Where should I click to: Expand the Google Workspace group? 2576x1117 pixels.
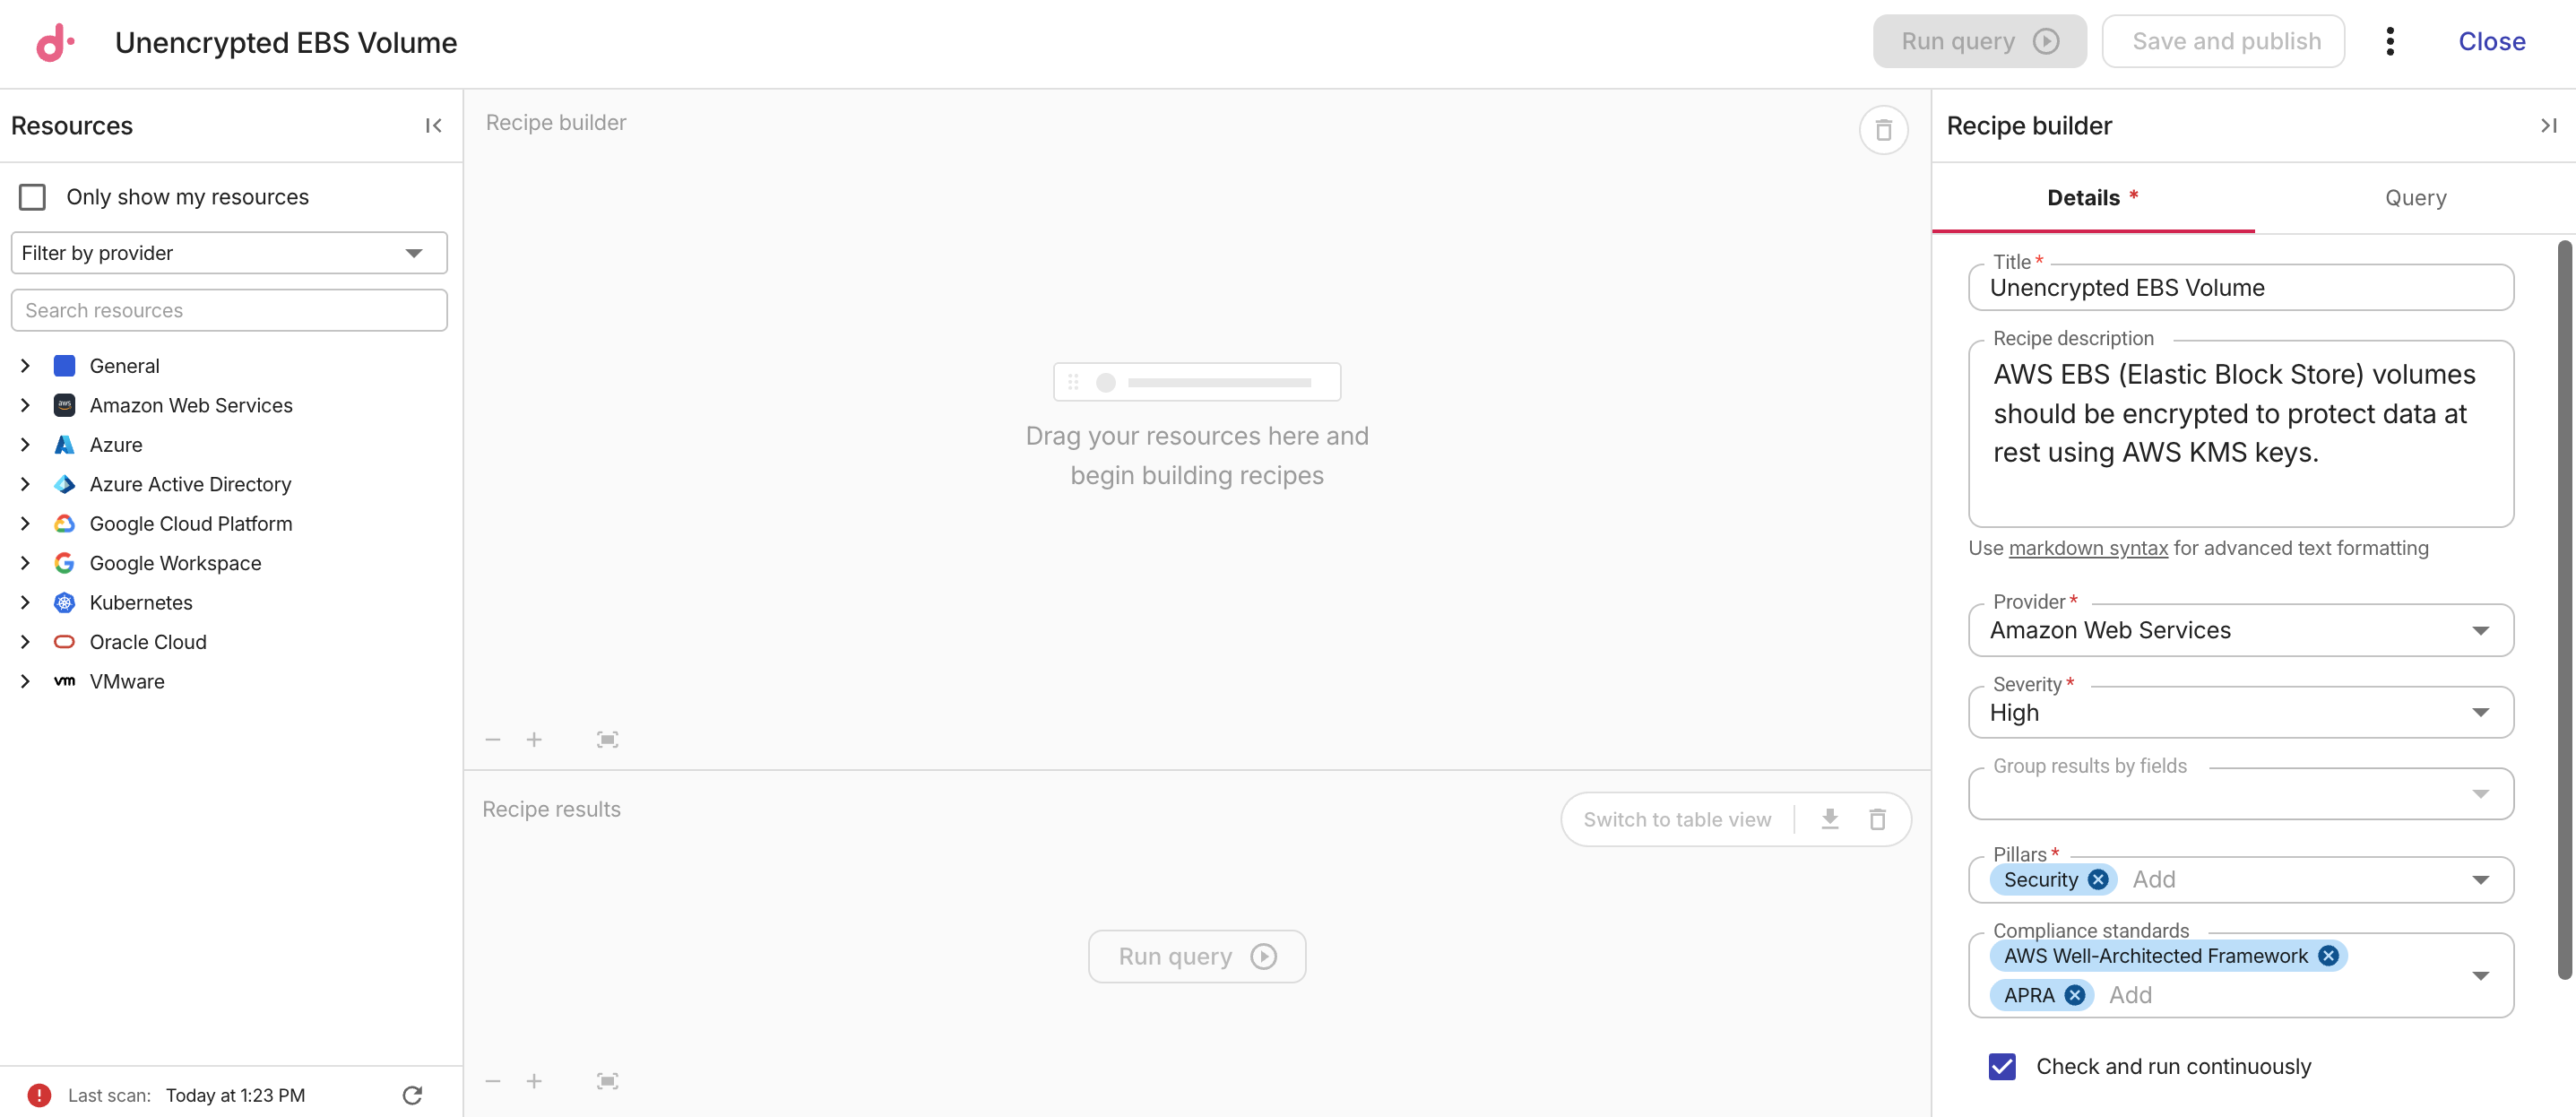(25, 563)
